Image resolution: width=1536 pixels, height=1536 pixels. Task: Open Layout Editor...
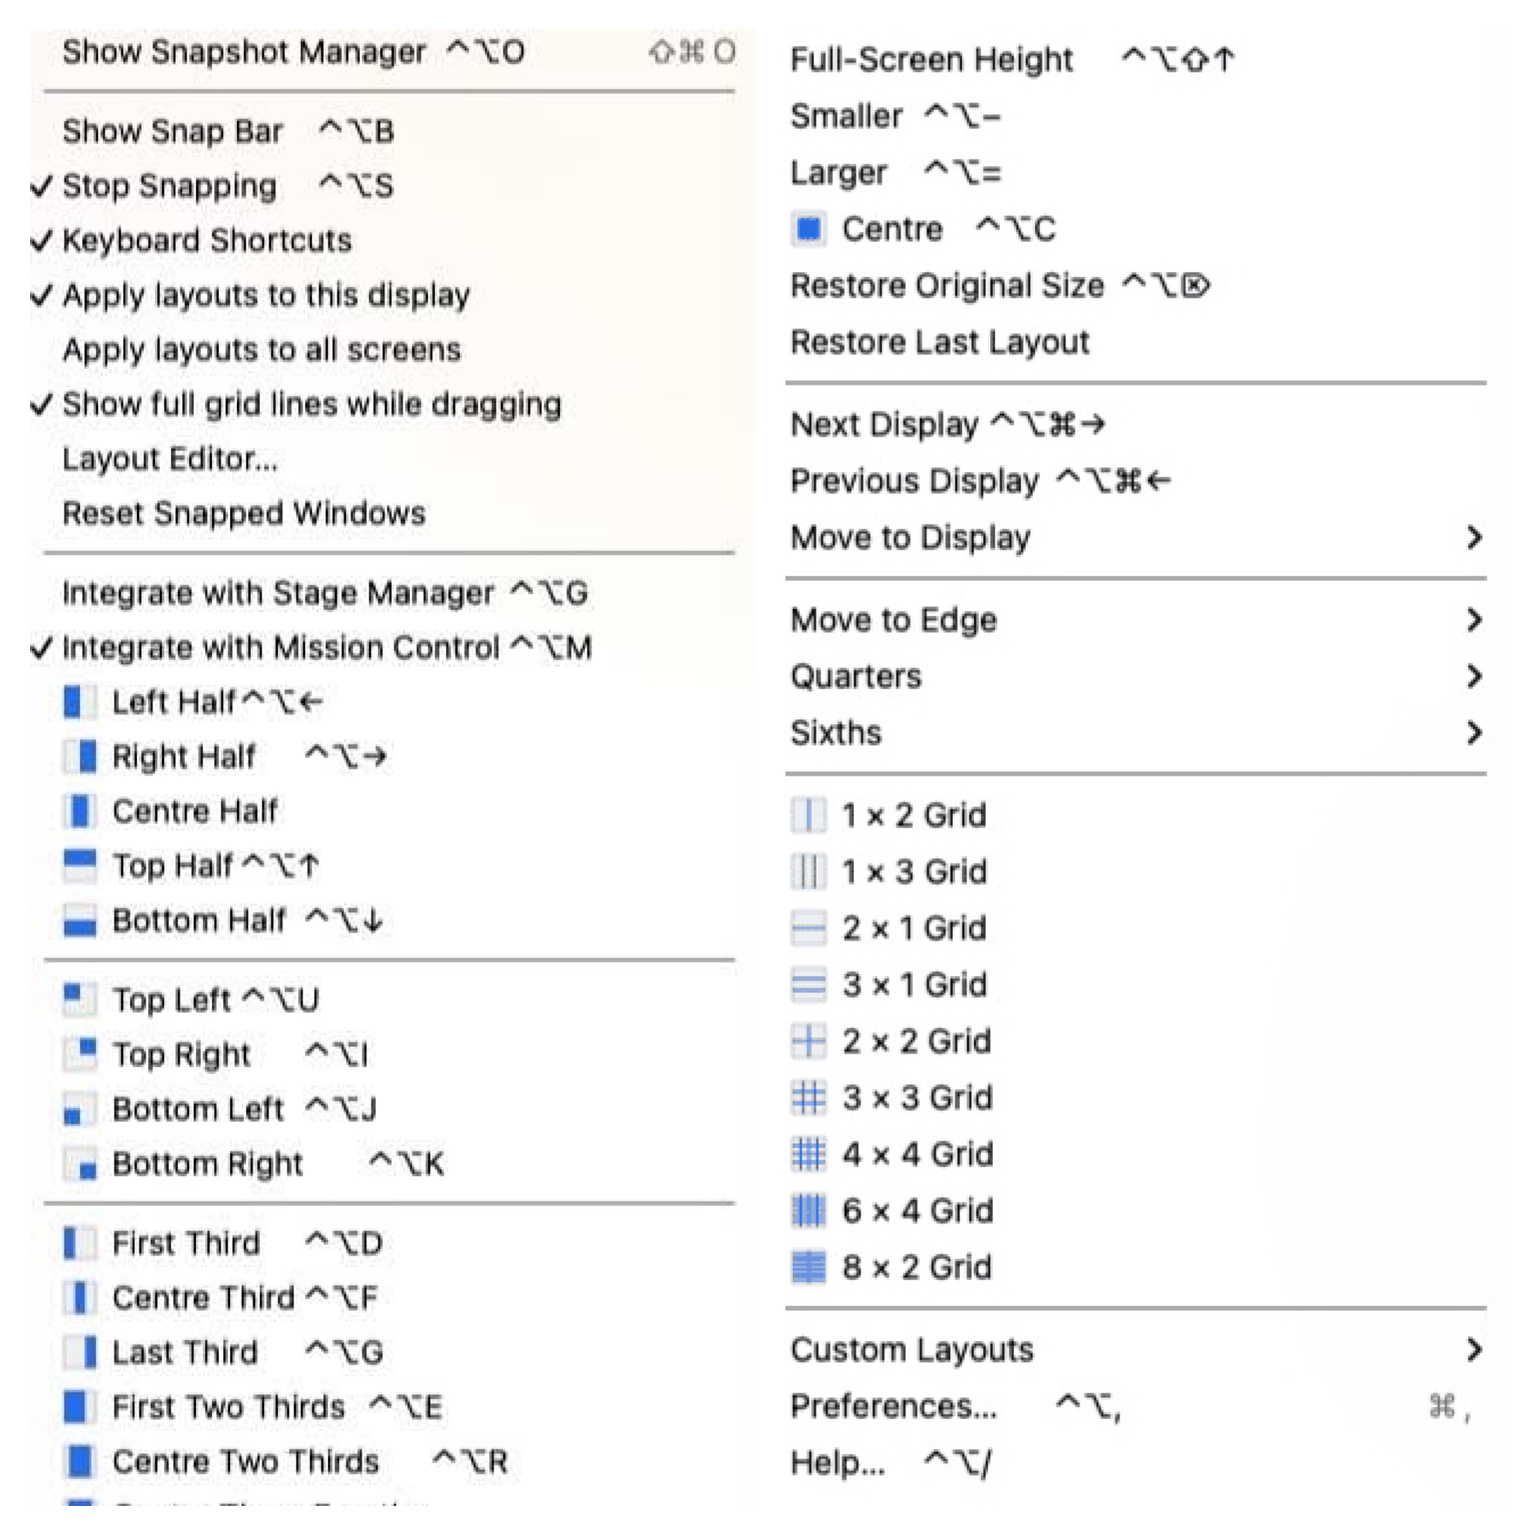[170, 459]
